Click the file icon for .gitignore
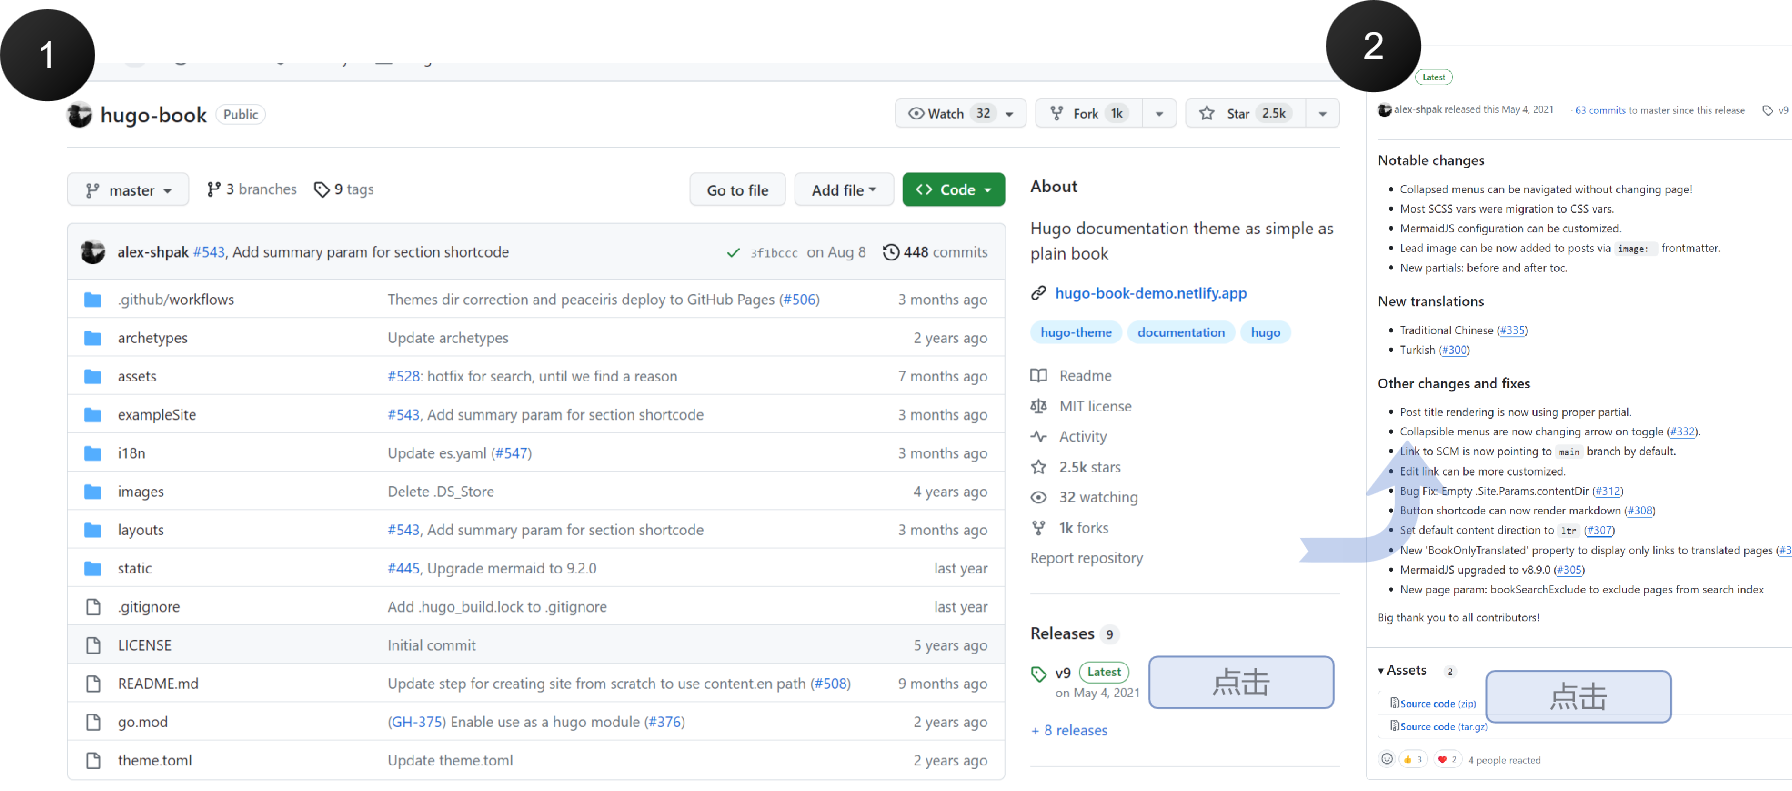 click(93, 607)
